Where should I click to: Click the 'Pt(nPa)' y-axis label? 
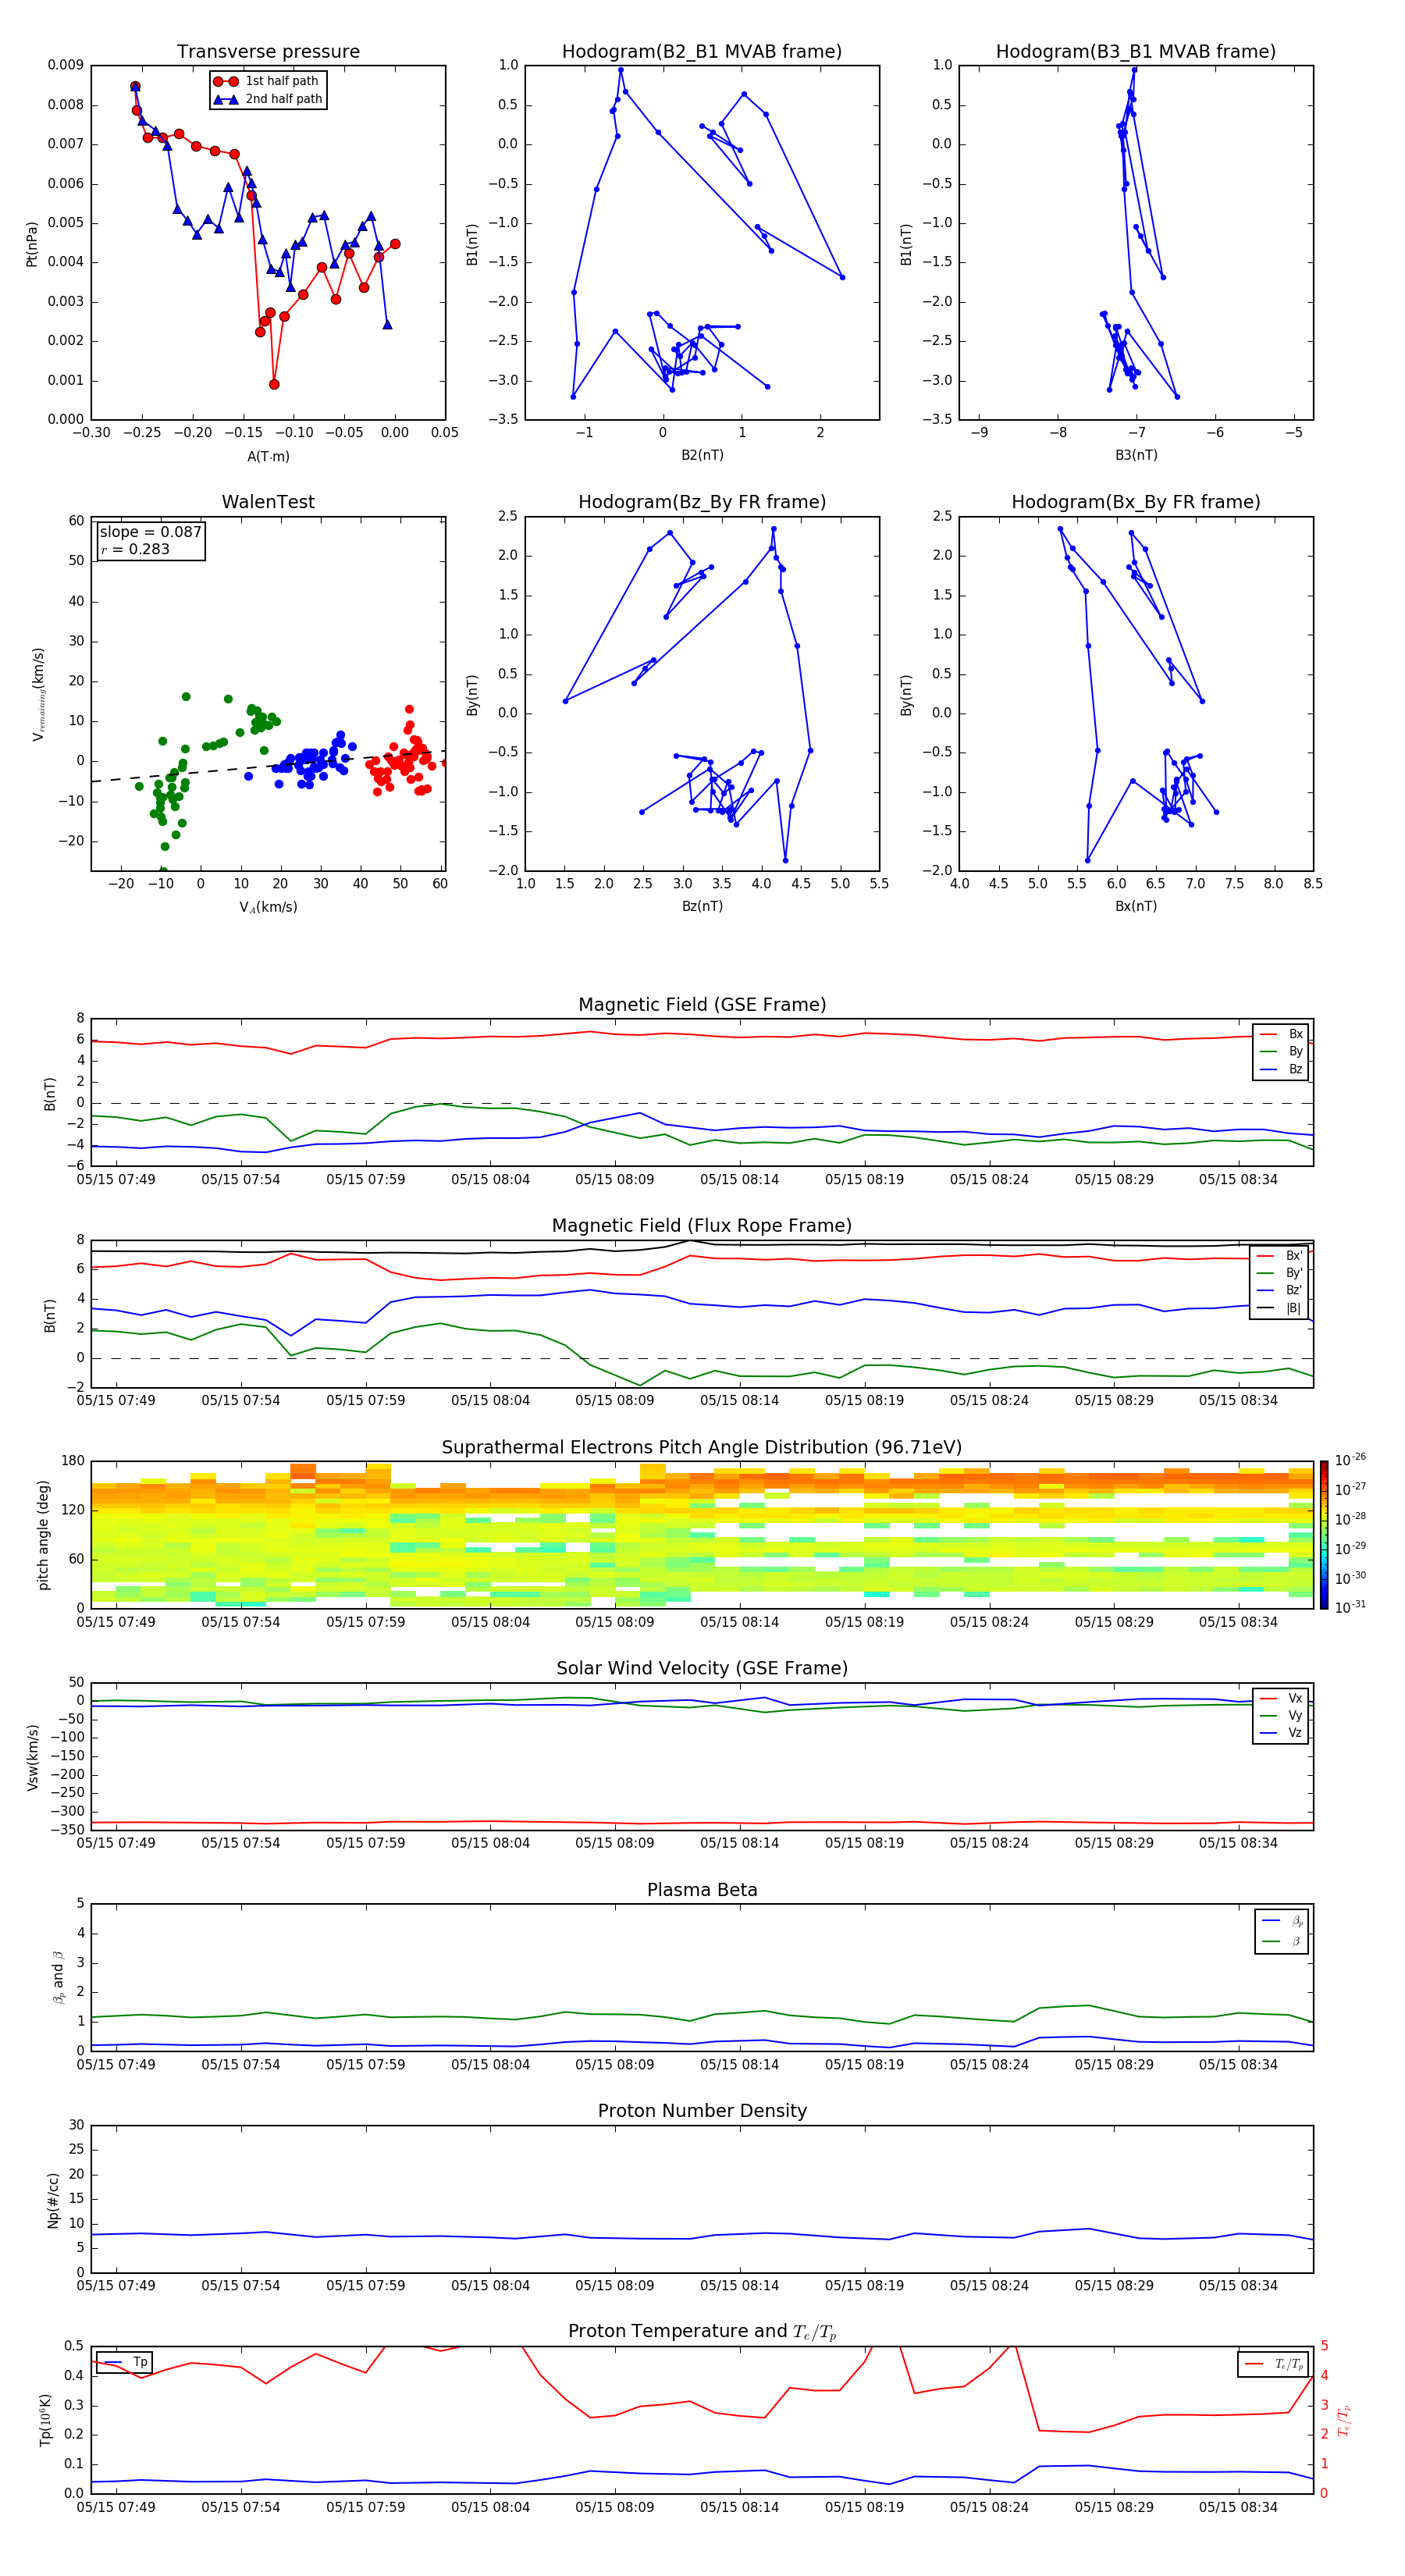32,243
